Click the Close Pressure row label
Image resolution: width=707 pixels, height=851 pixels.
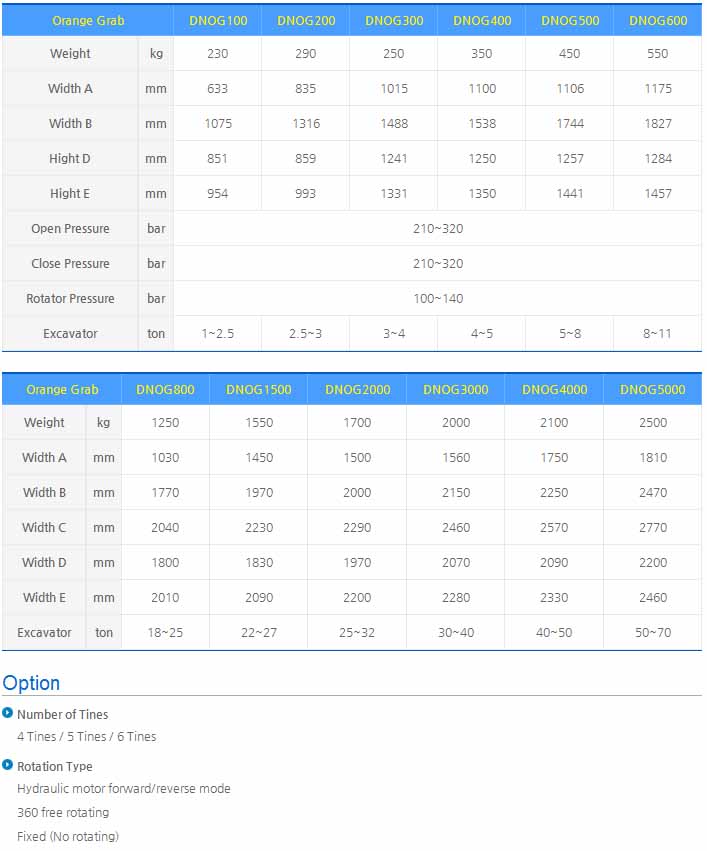tap(70, 263)
